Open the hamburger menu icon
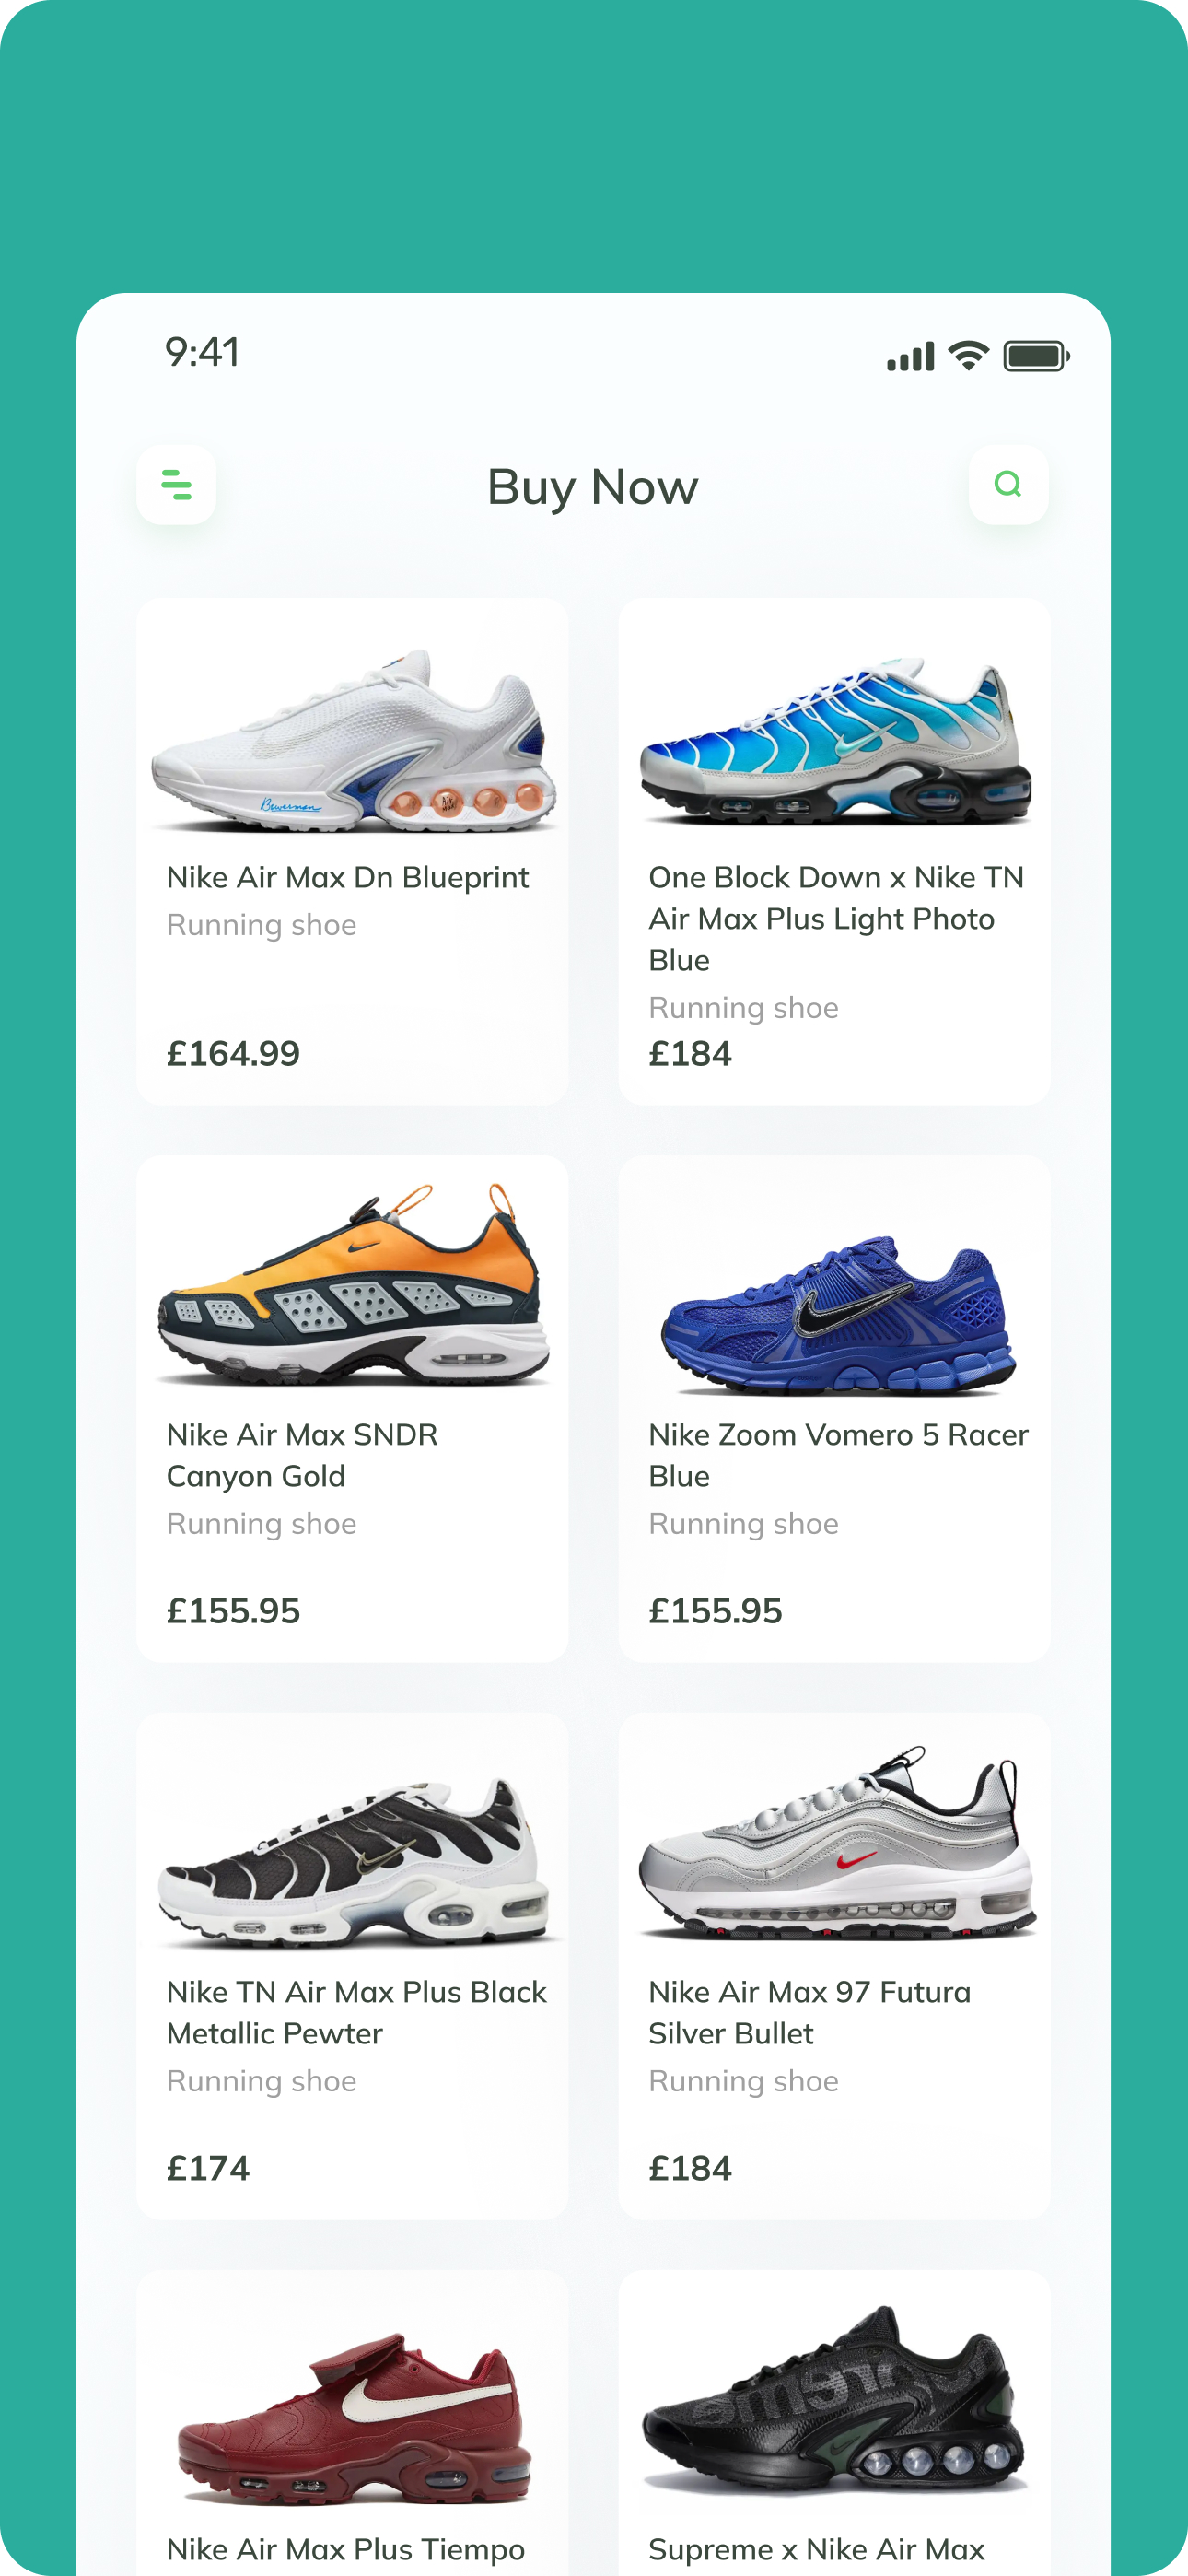This screenshot has width=1188, height=2576. [x=176, y=485]
